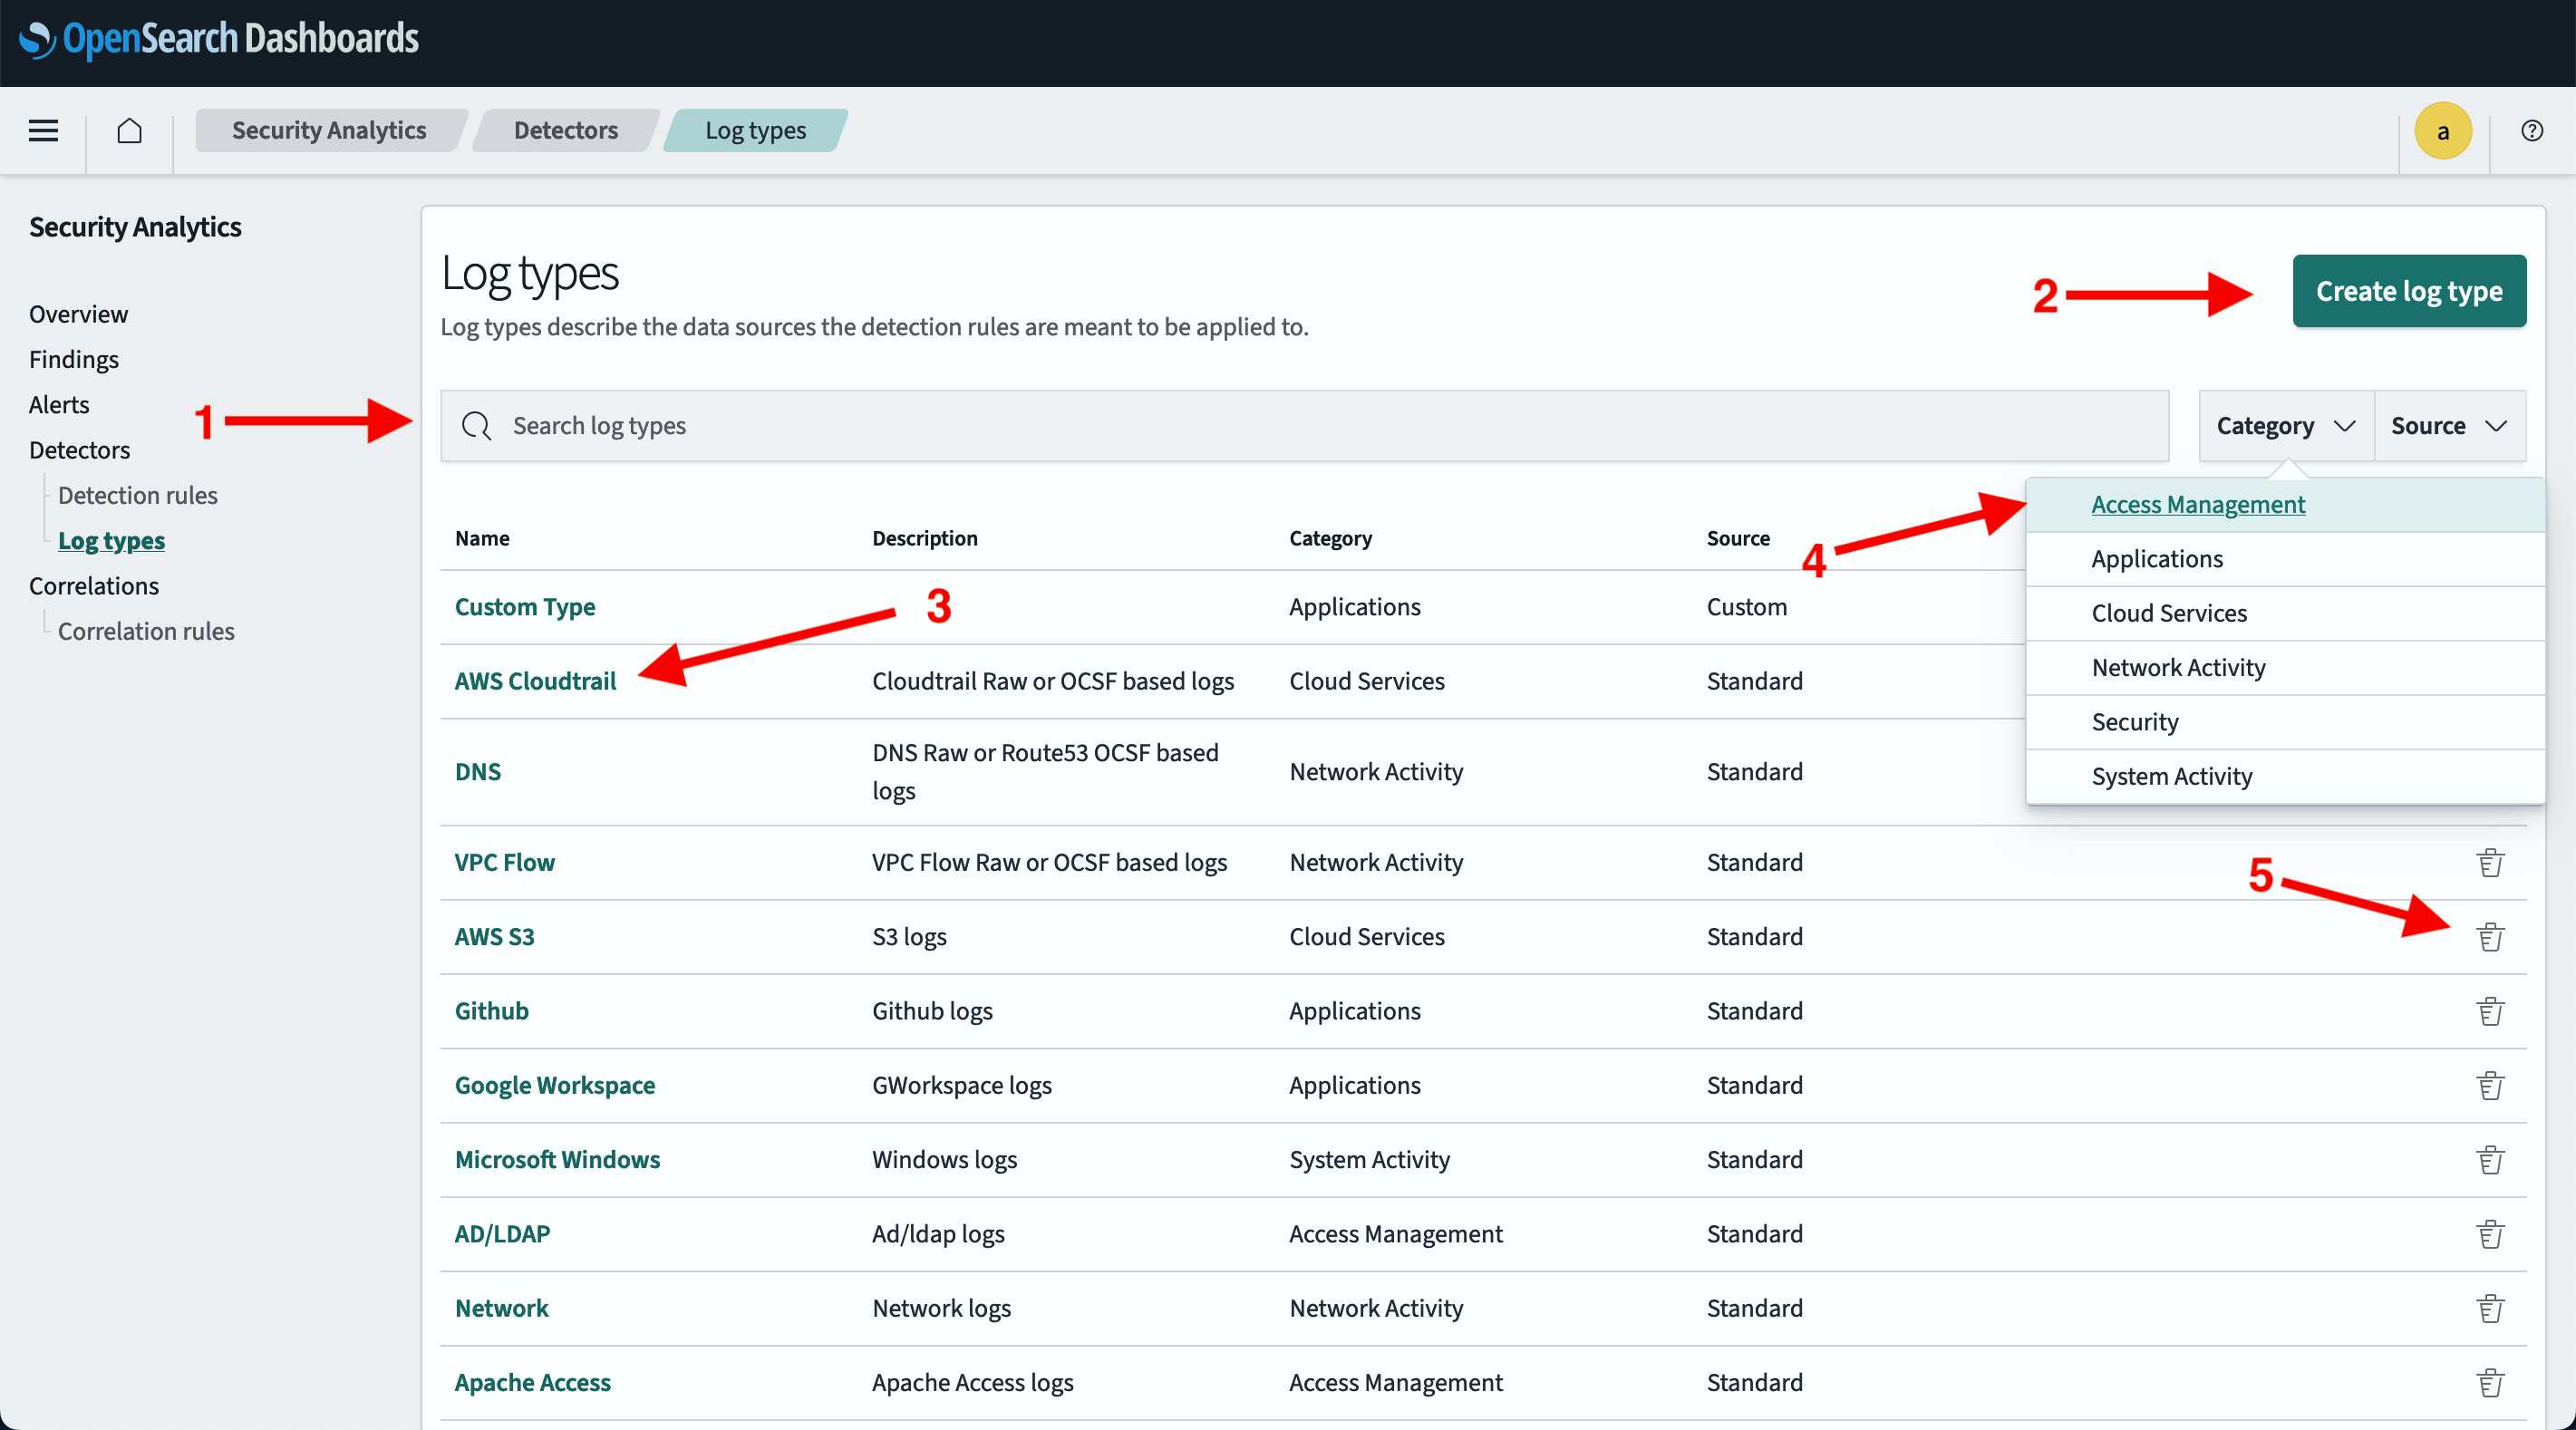Delete the Apache Access log type
Screen dimensions: 2576x1430
(2491, 1383)
